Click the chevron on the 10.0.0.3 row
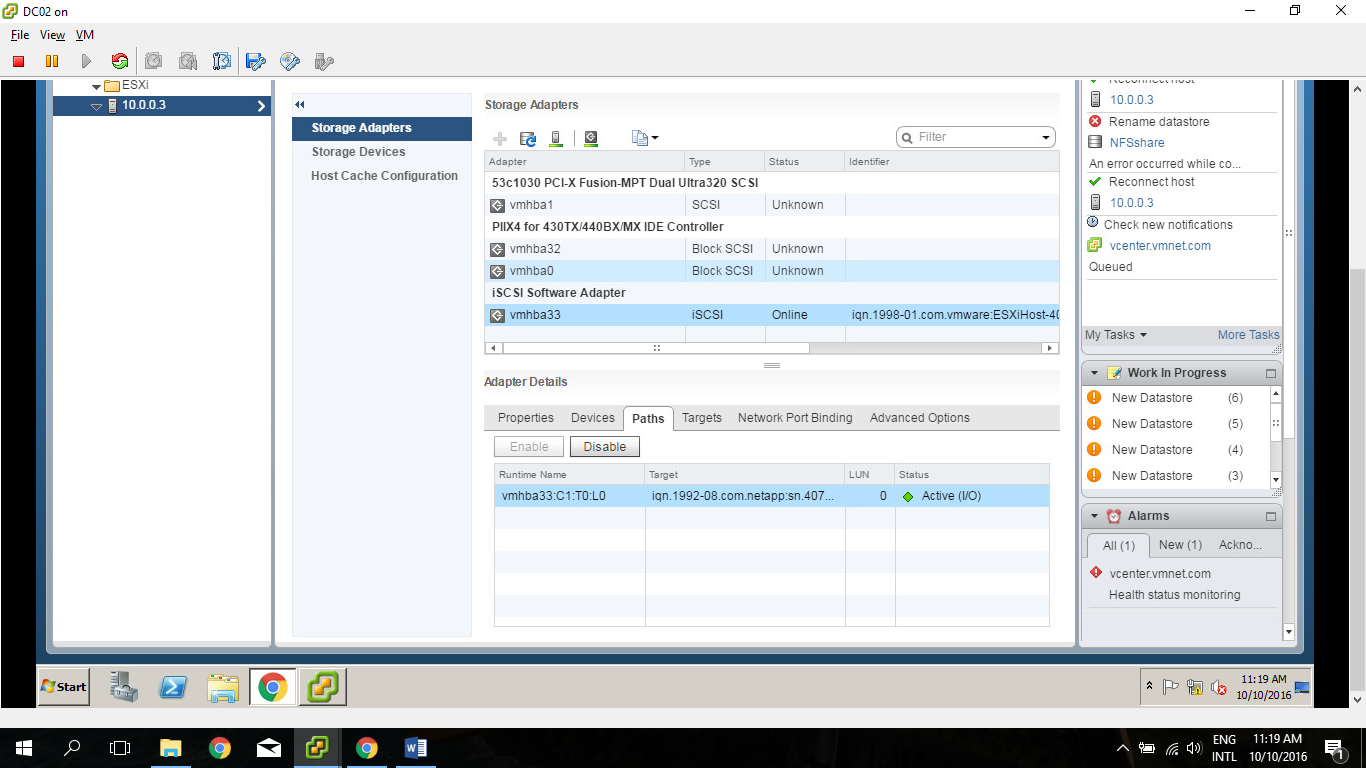 click(x=261, y=106)
